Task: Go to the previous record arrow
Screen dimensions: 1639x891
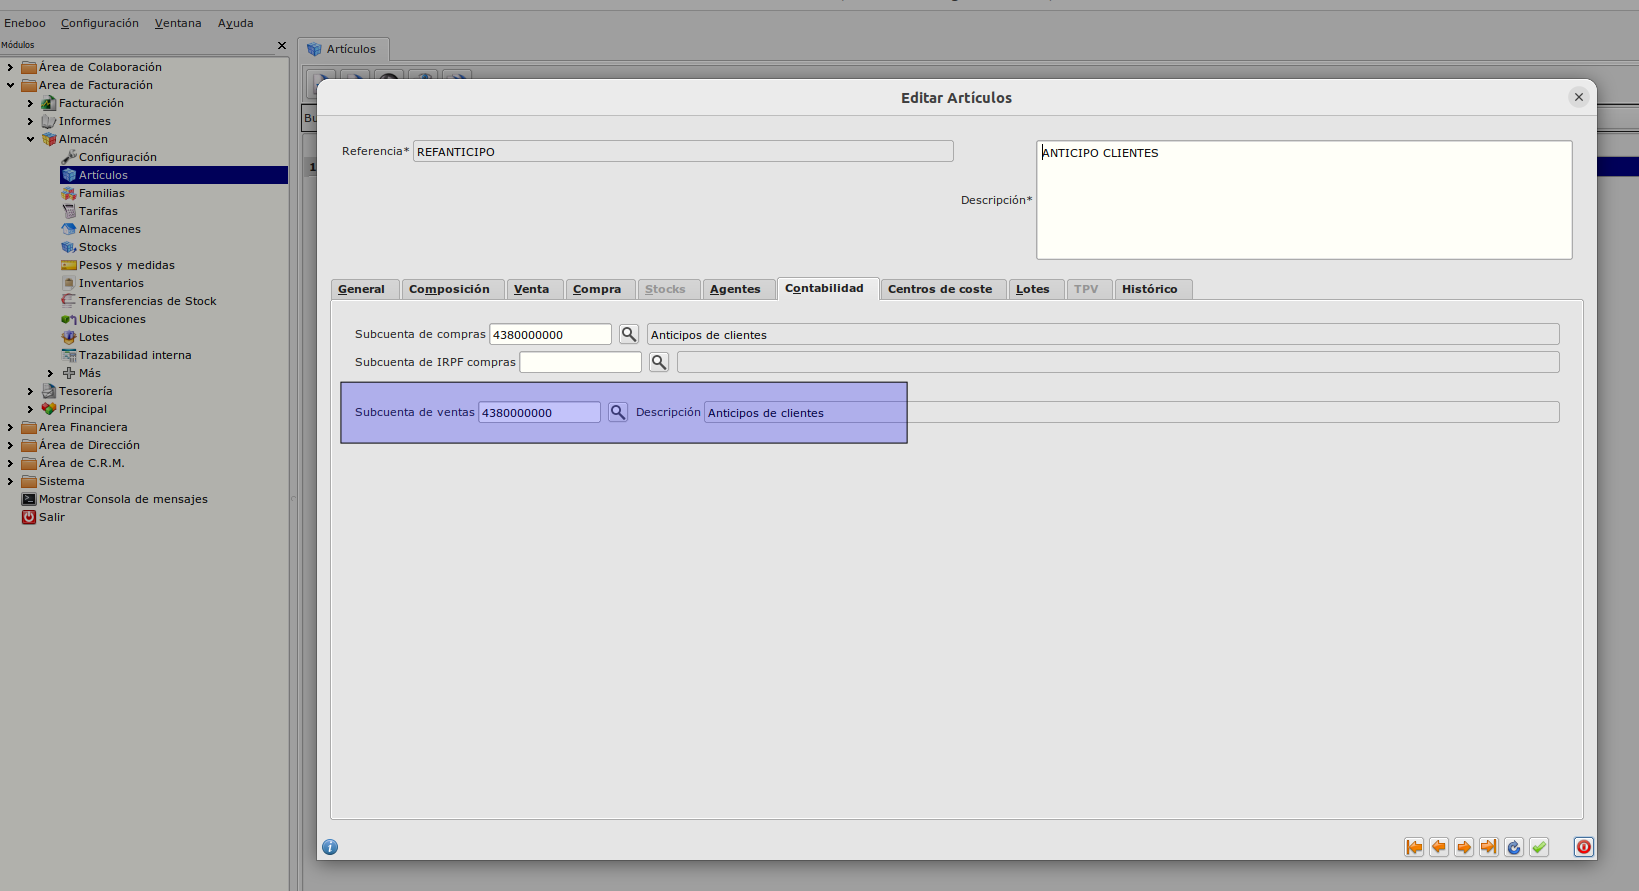Action: [x=1439, y=847]
